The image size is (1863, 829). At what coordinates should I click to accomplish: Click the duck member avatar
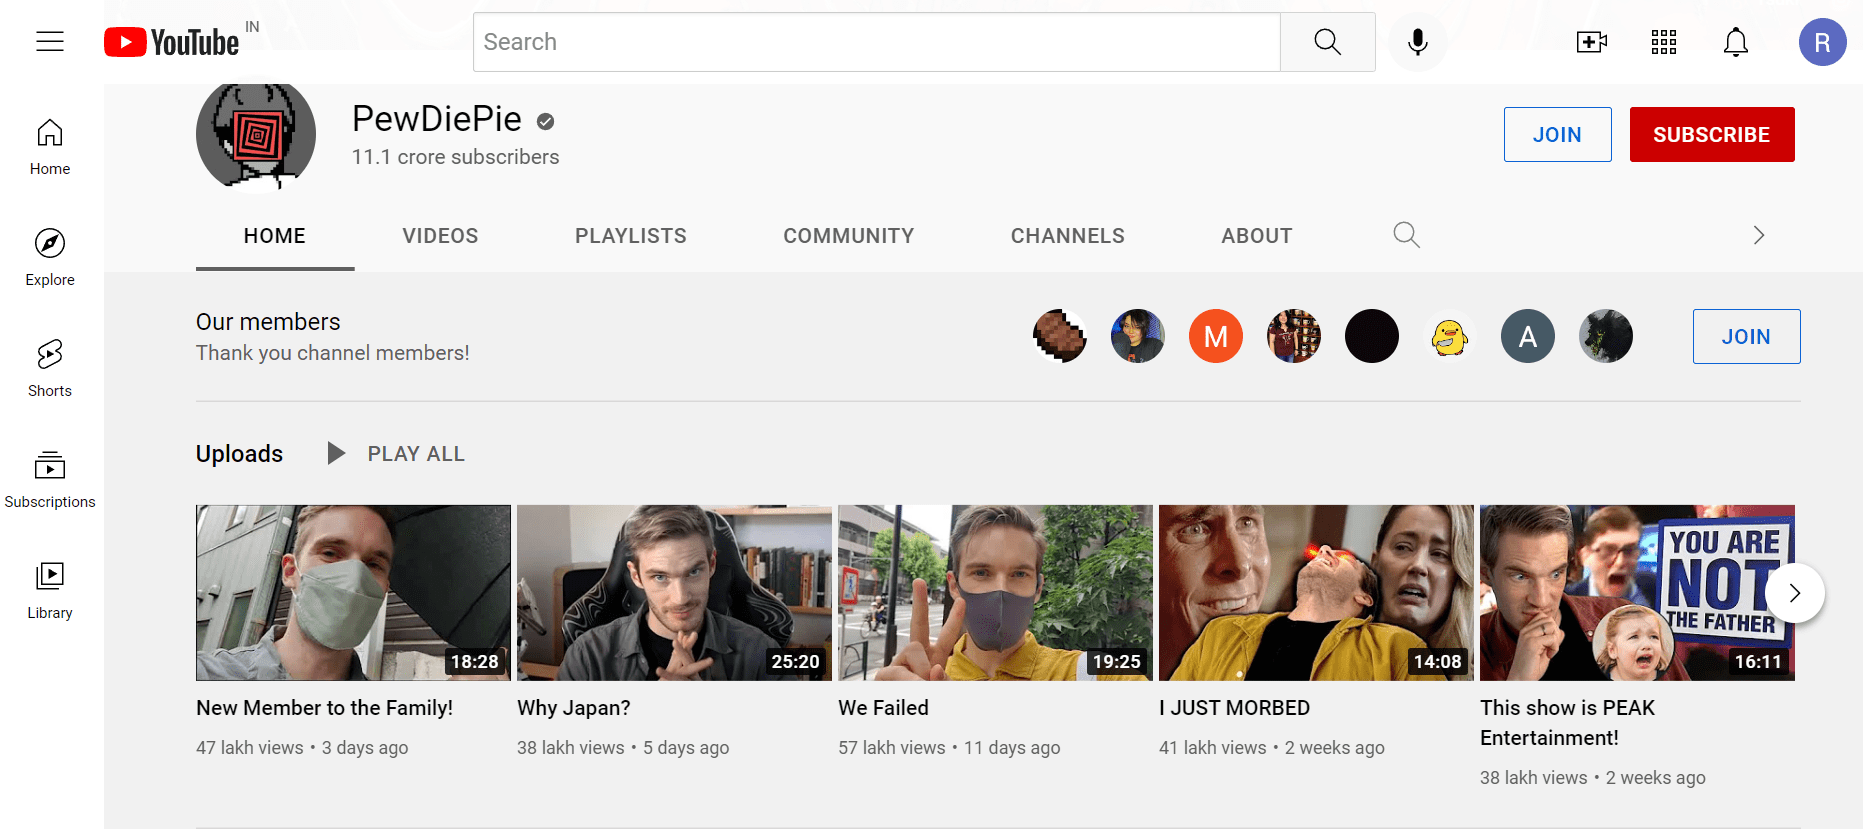pyautogui.click(x=1449, y=336)
